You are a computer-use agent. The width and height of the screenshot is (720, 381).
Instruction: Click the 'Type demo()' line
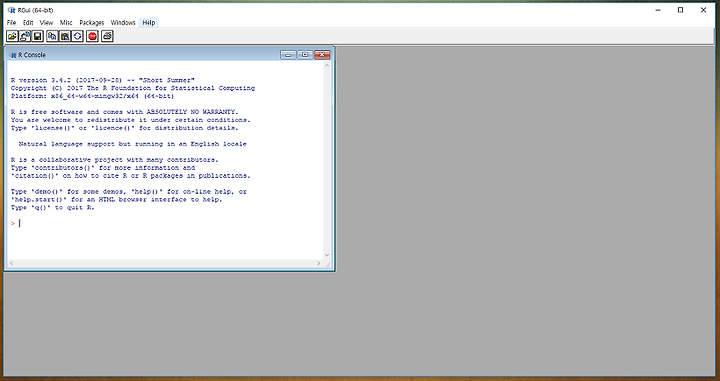pos(129,192)
